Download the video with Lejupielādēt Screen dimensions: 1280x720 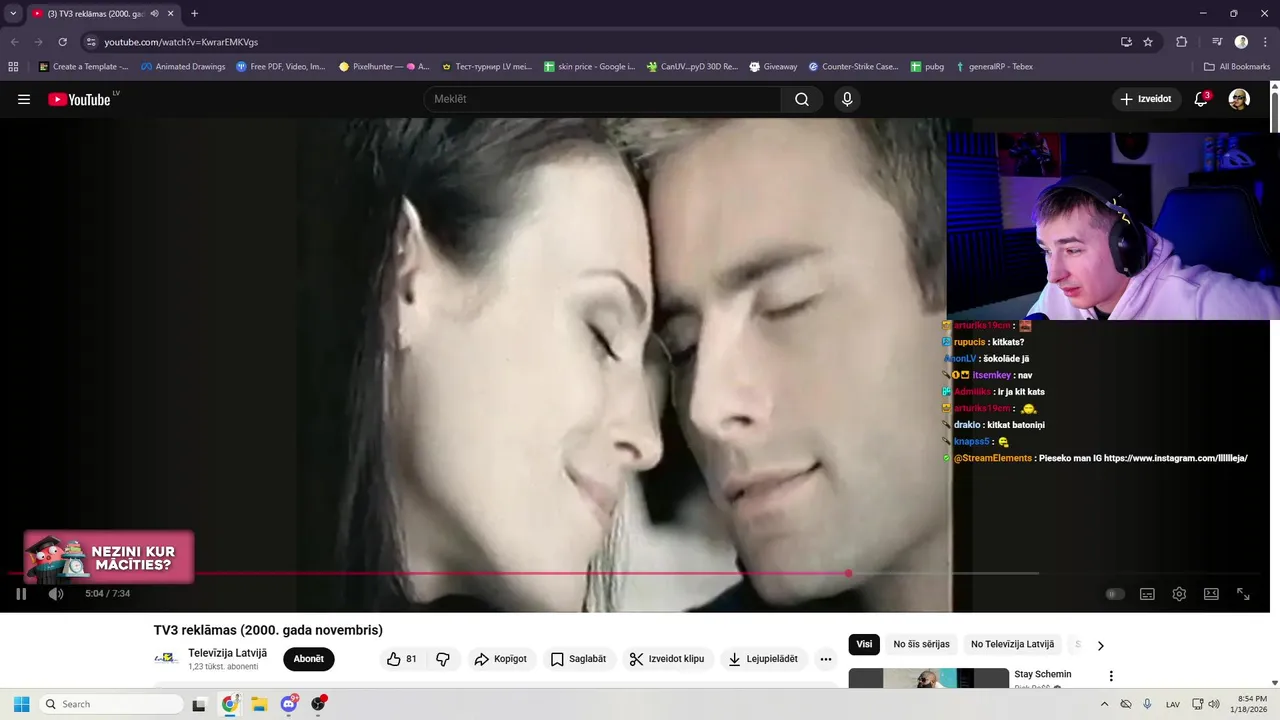coord(763,659)
